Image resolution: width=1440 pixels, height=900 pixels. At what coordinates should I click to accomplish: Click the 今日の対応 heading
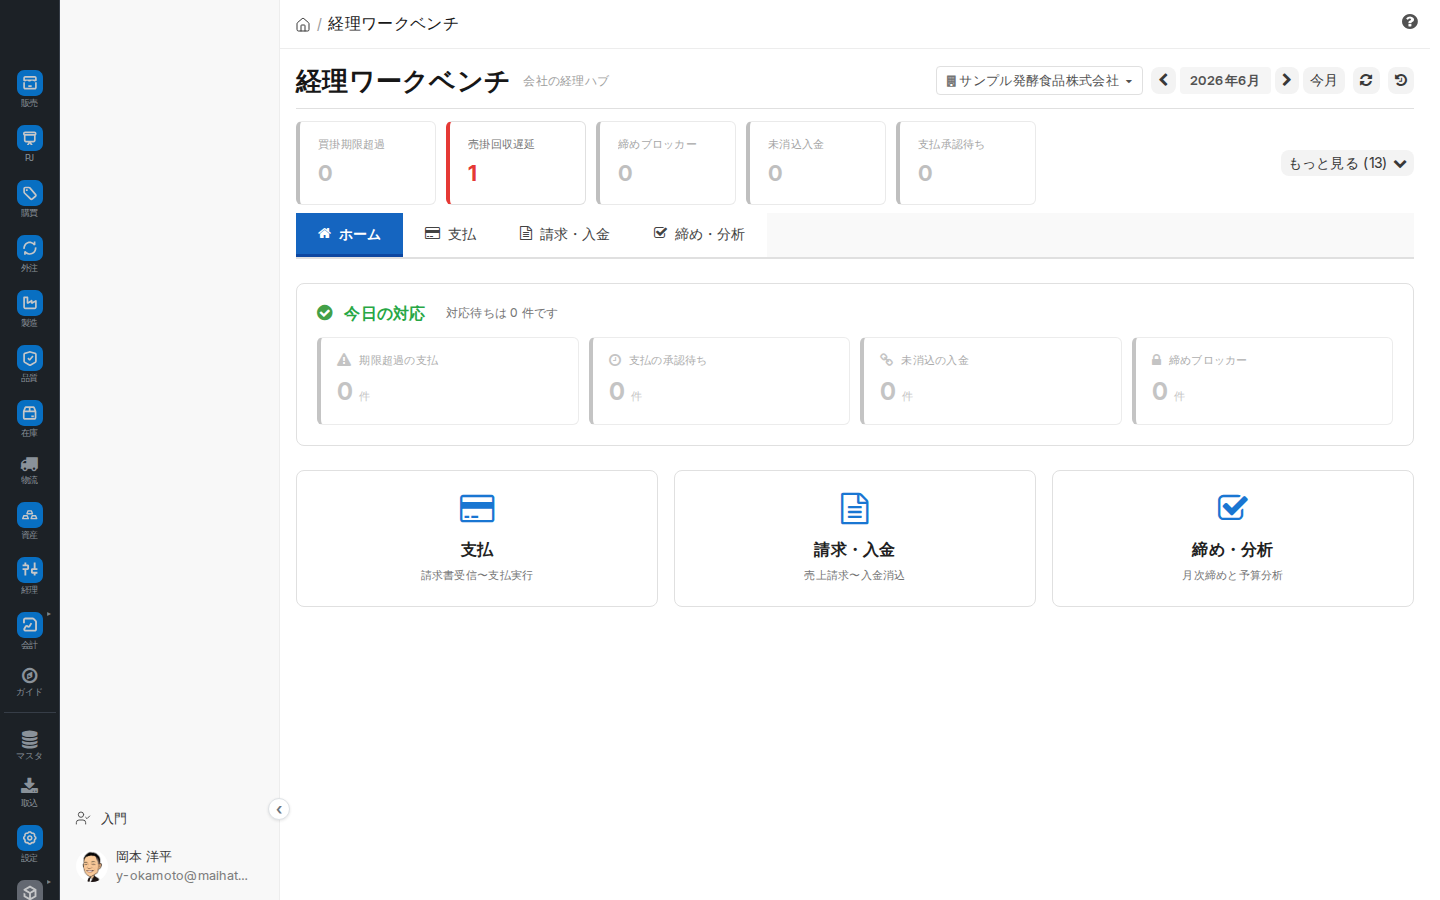click(384, 313)
